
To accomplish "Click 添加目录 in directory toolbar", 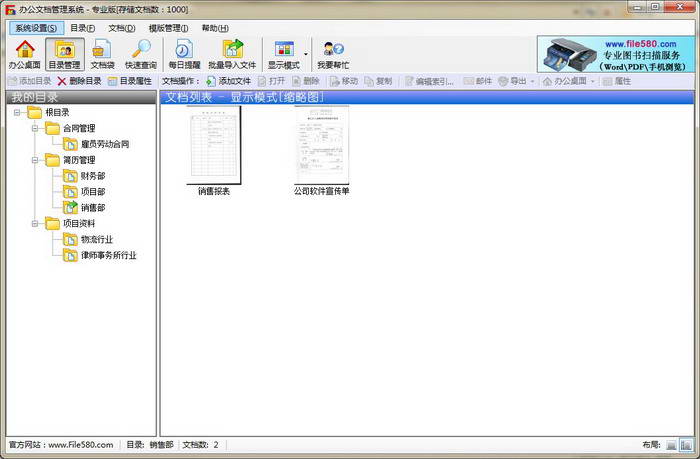I will coord(30,81).
